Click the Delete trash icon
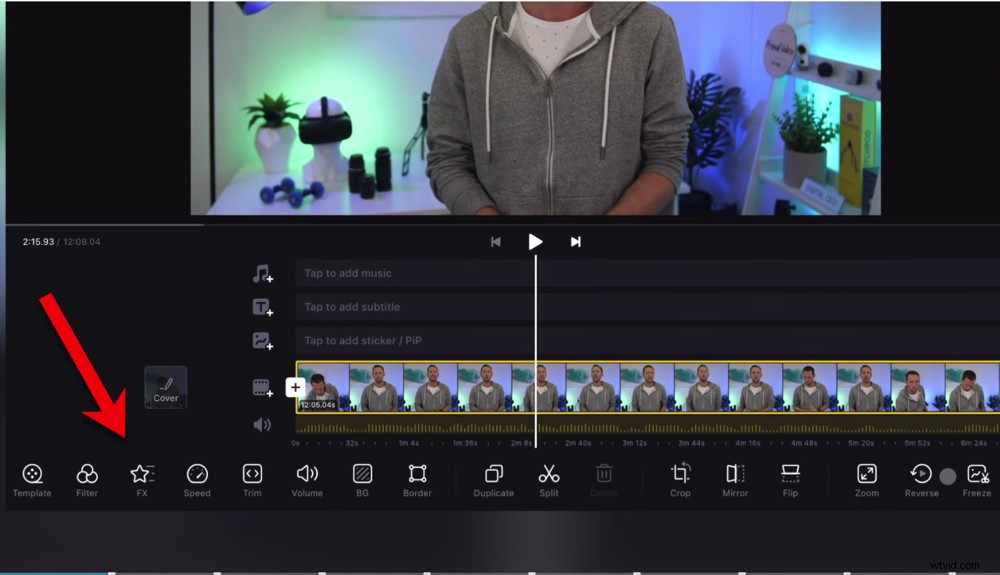Image resolution: width=1000 pixels, height=575 pixels. [604, 480]
